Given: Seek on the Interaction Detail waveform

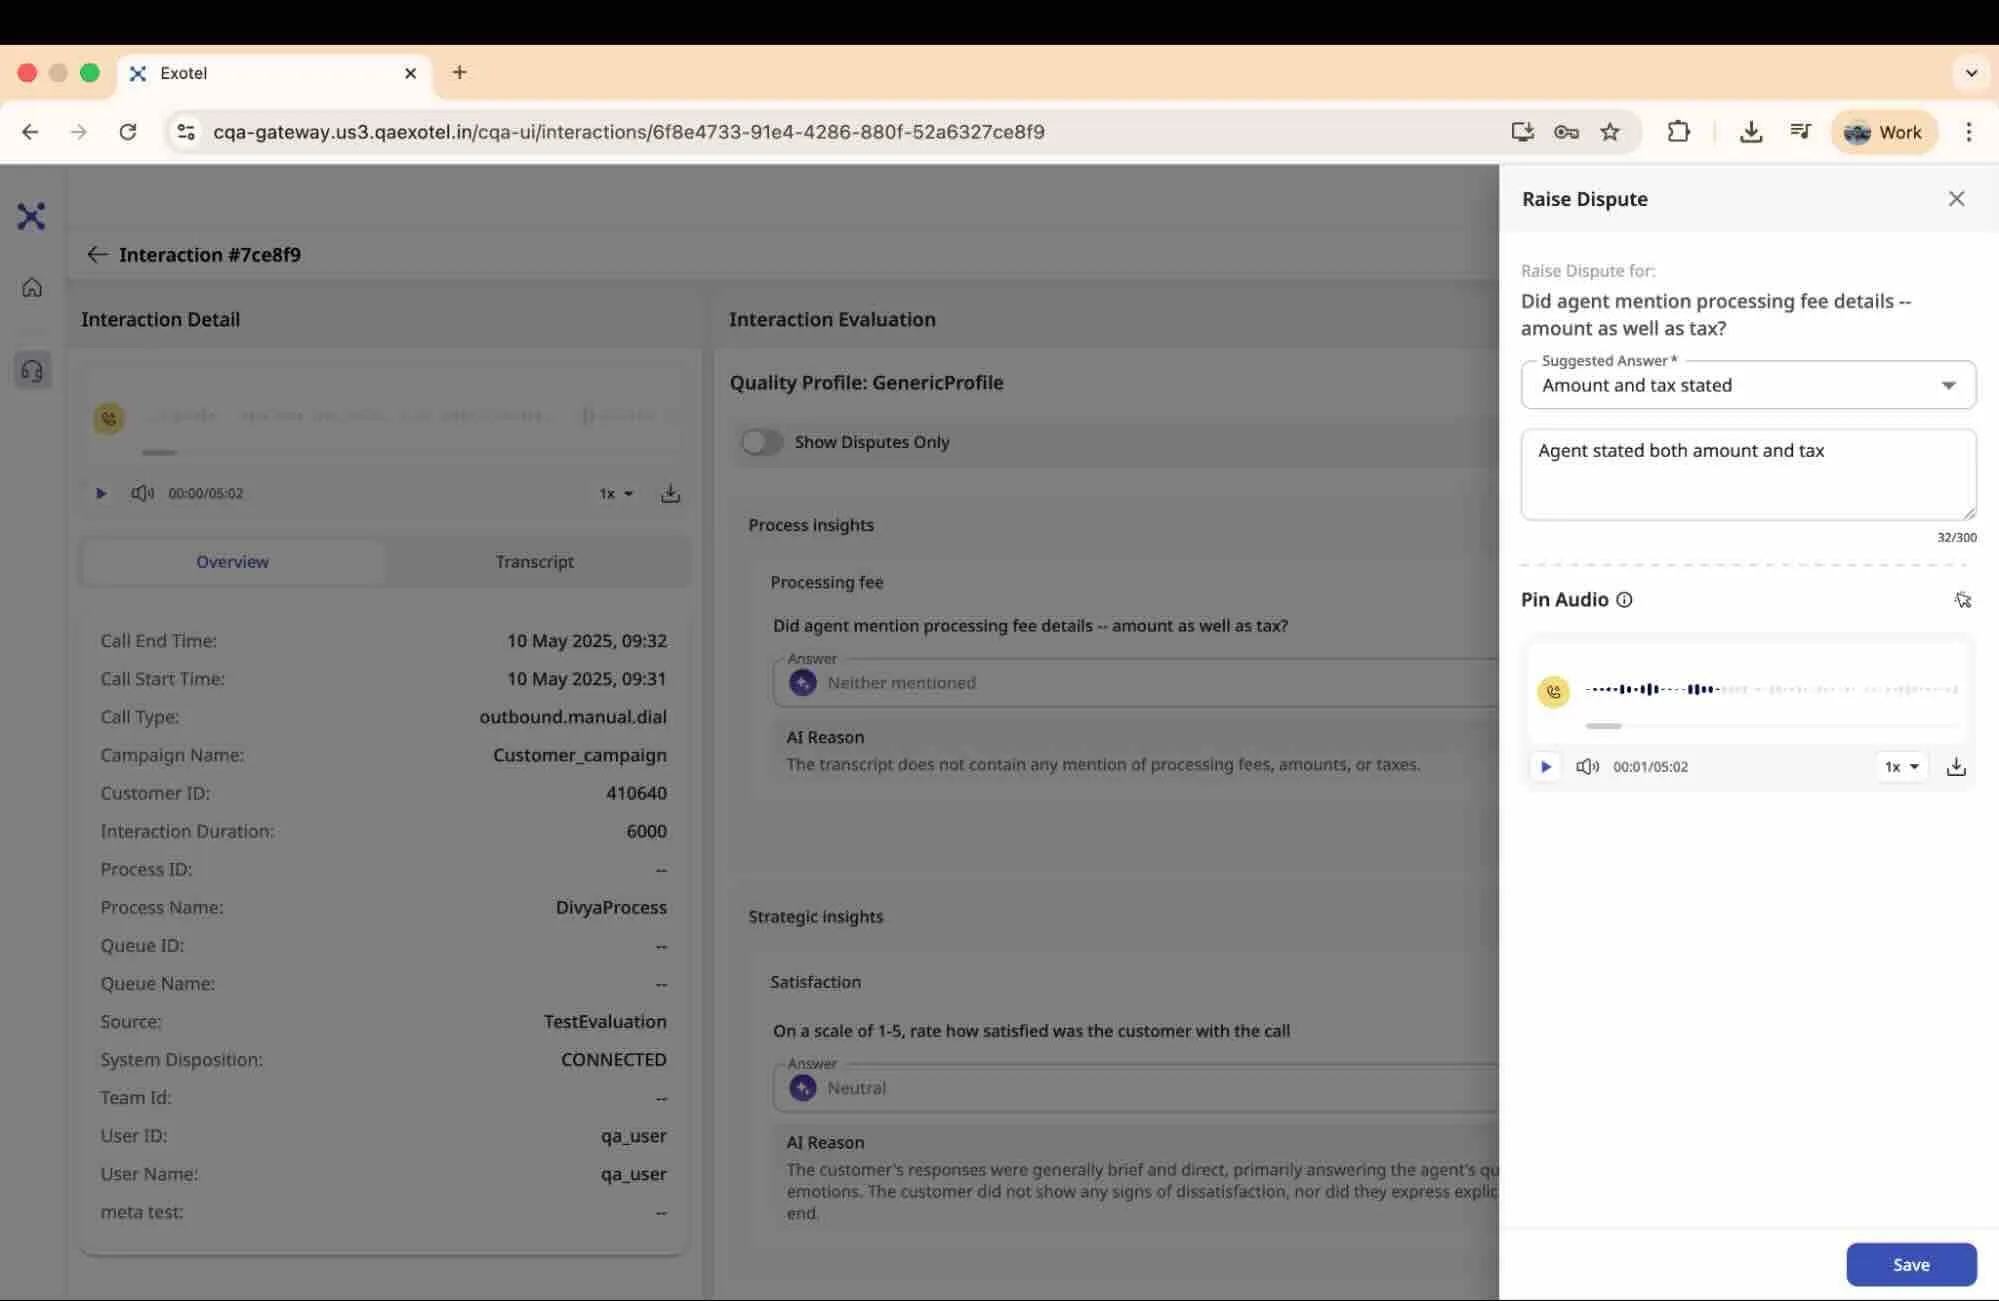Looking at the screenshot, I should click(410, 415).
